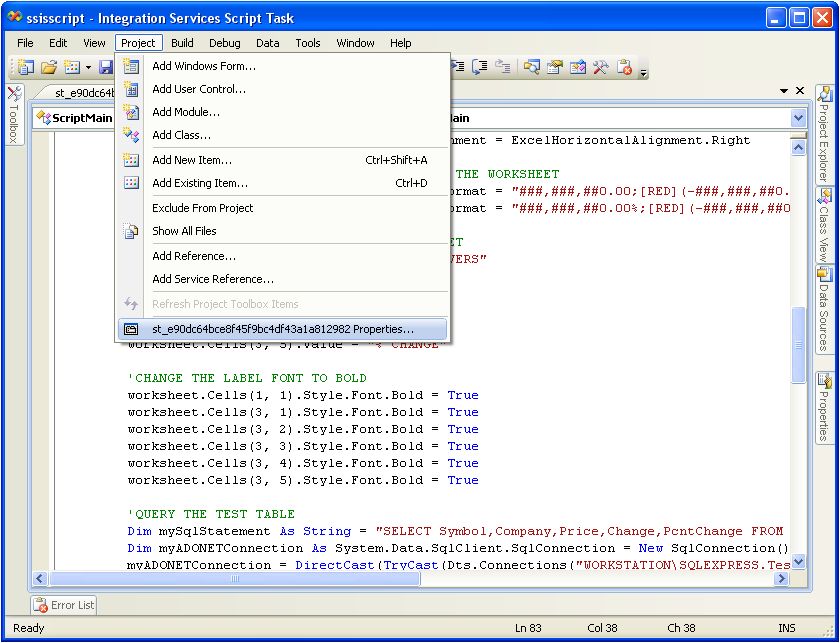Viewport: 840px width, 643px height.
Task: Expand the Main method dropdown arrow
Action: coord(797,118)
